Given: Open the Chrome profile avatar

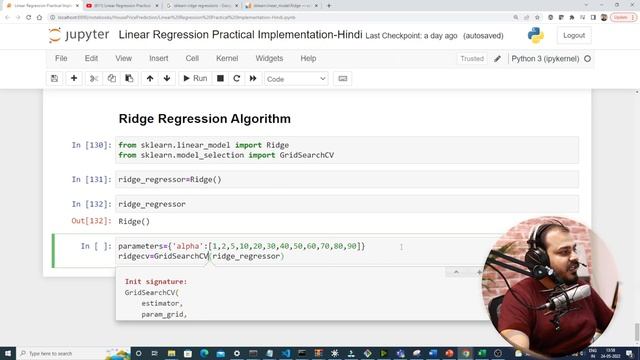Looking at the screenshot, I should click(x=604, y=18).
